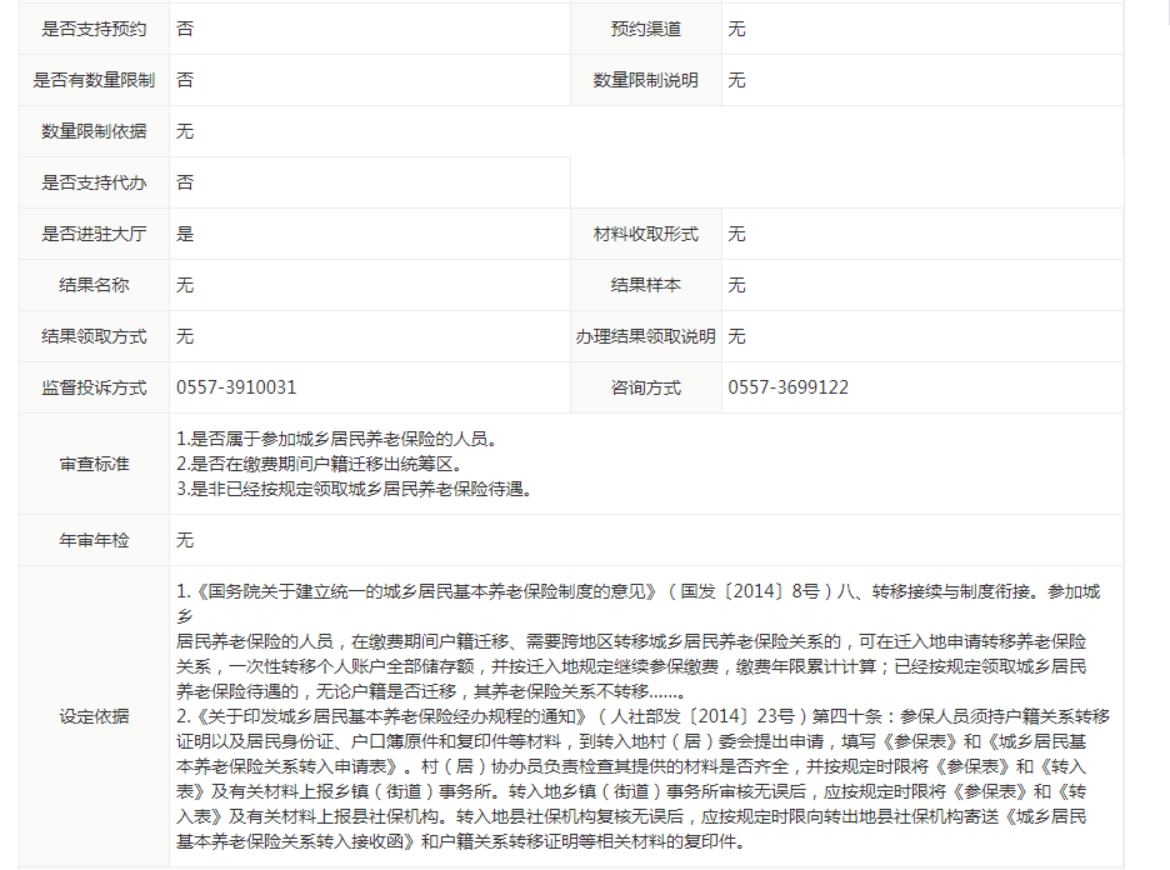The width and height of the screenshot is (1170, 870).
Task: Click the 结果样本 label cell
Action: 645,285
